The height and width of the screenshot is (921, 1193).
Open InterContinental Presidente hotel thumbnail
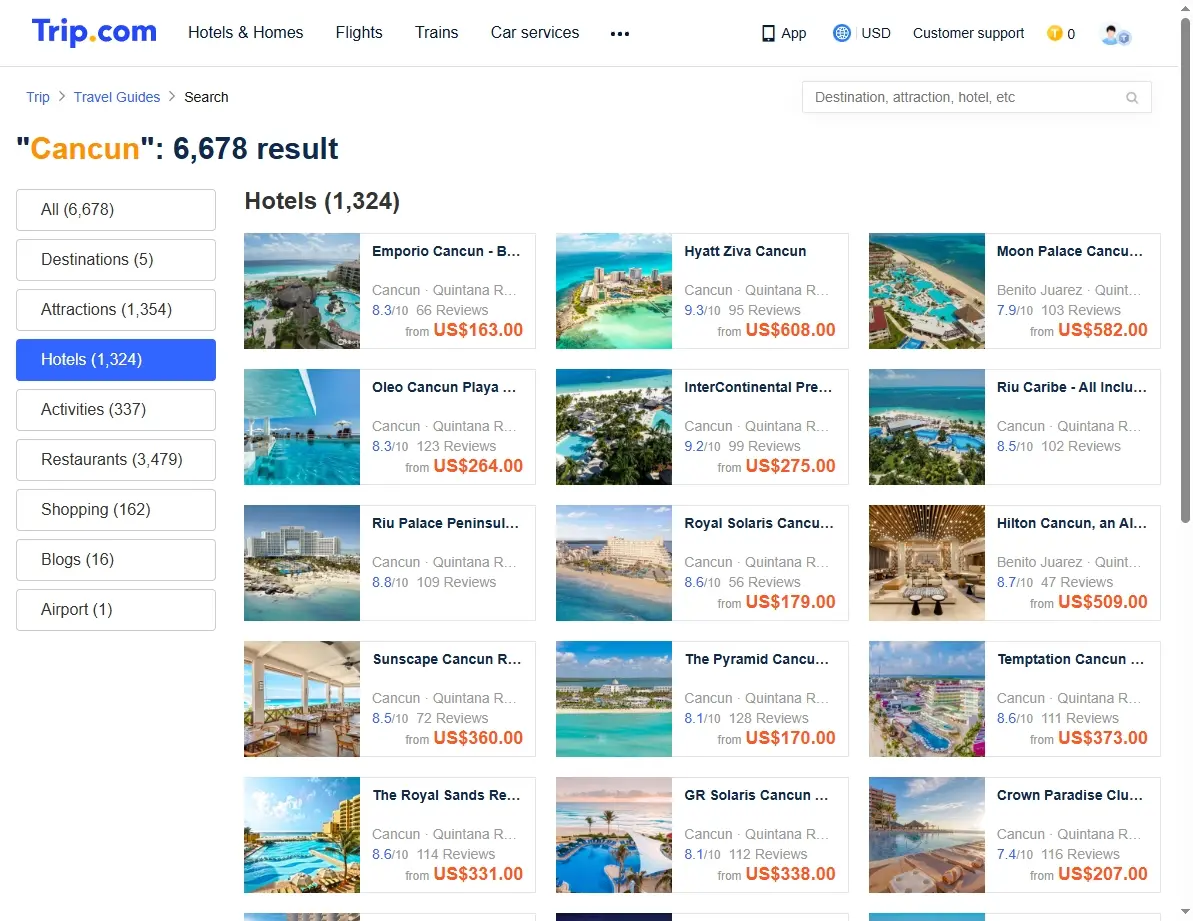(x=613, y=427)
